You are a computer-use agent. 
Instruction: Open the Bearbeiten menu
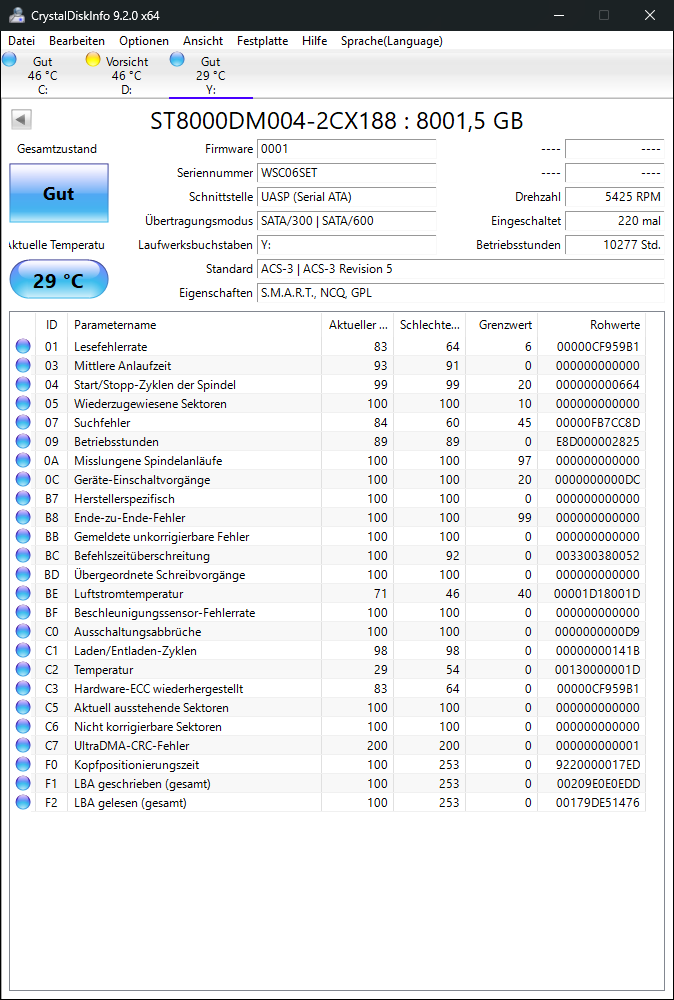point(77,41)
